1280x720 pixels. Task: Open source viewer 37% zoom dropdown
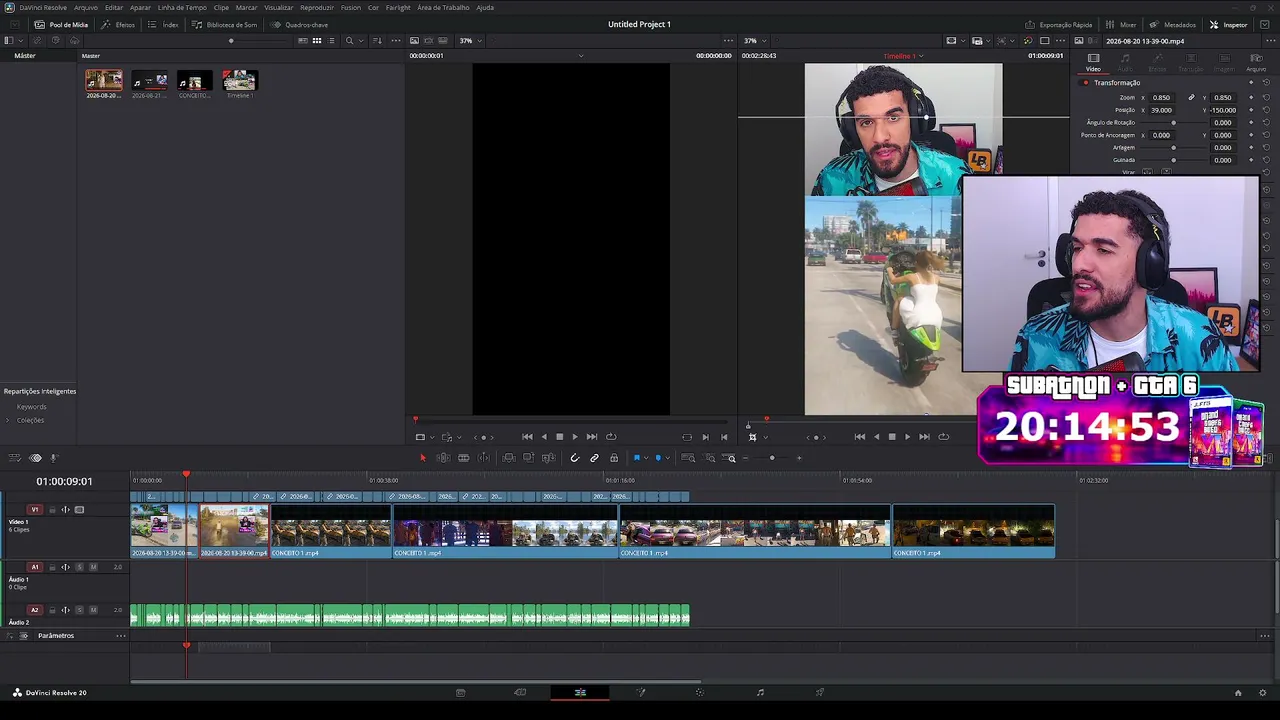coord(470,41)
